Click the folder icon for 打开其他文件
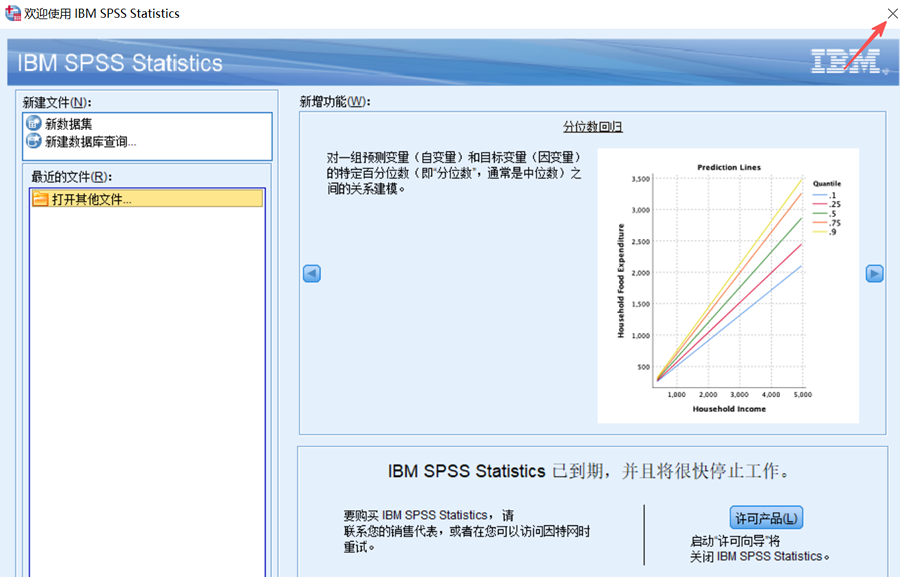 [40, 199]
